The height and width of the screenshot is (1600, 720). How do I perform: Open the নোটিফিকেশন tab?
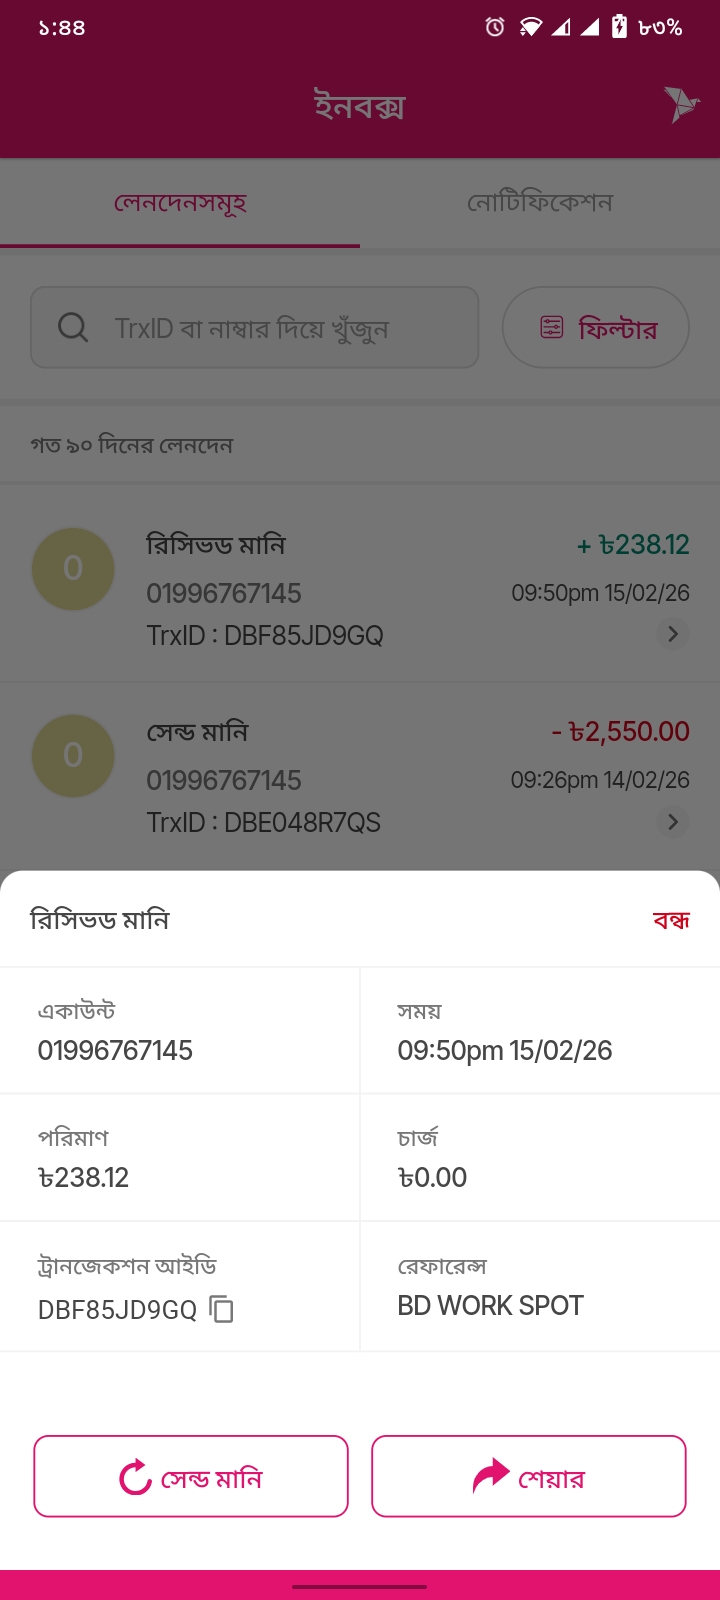(x=540, y=203)
